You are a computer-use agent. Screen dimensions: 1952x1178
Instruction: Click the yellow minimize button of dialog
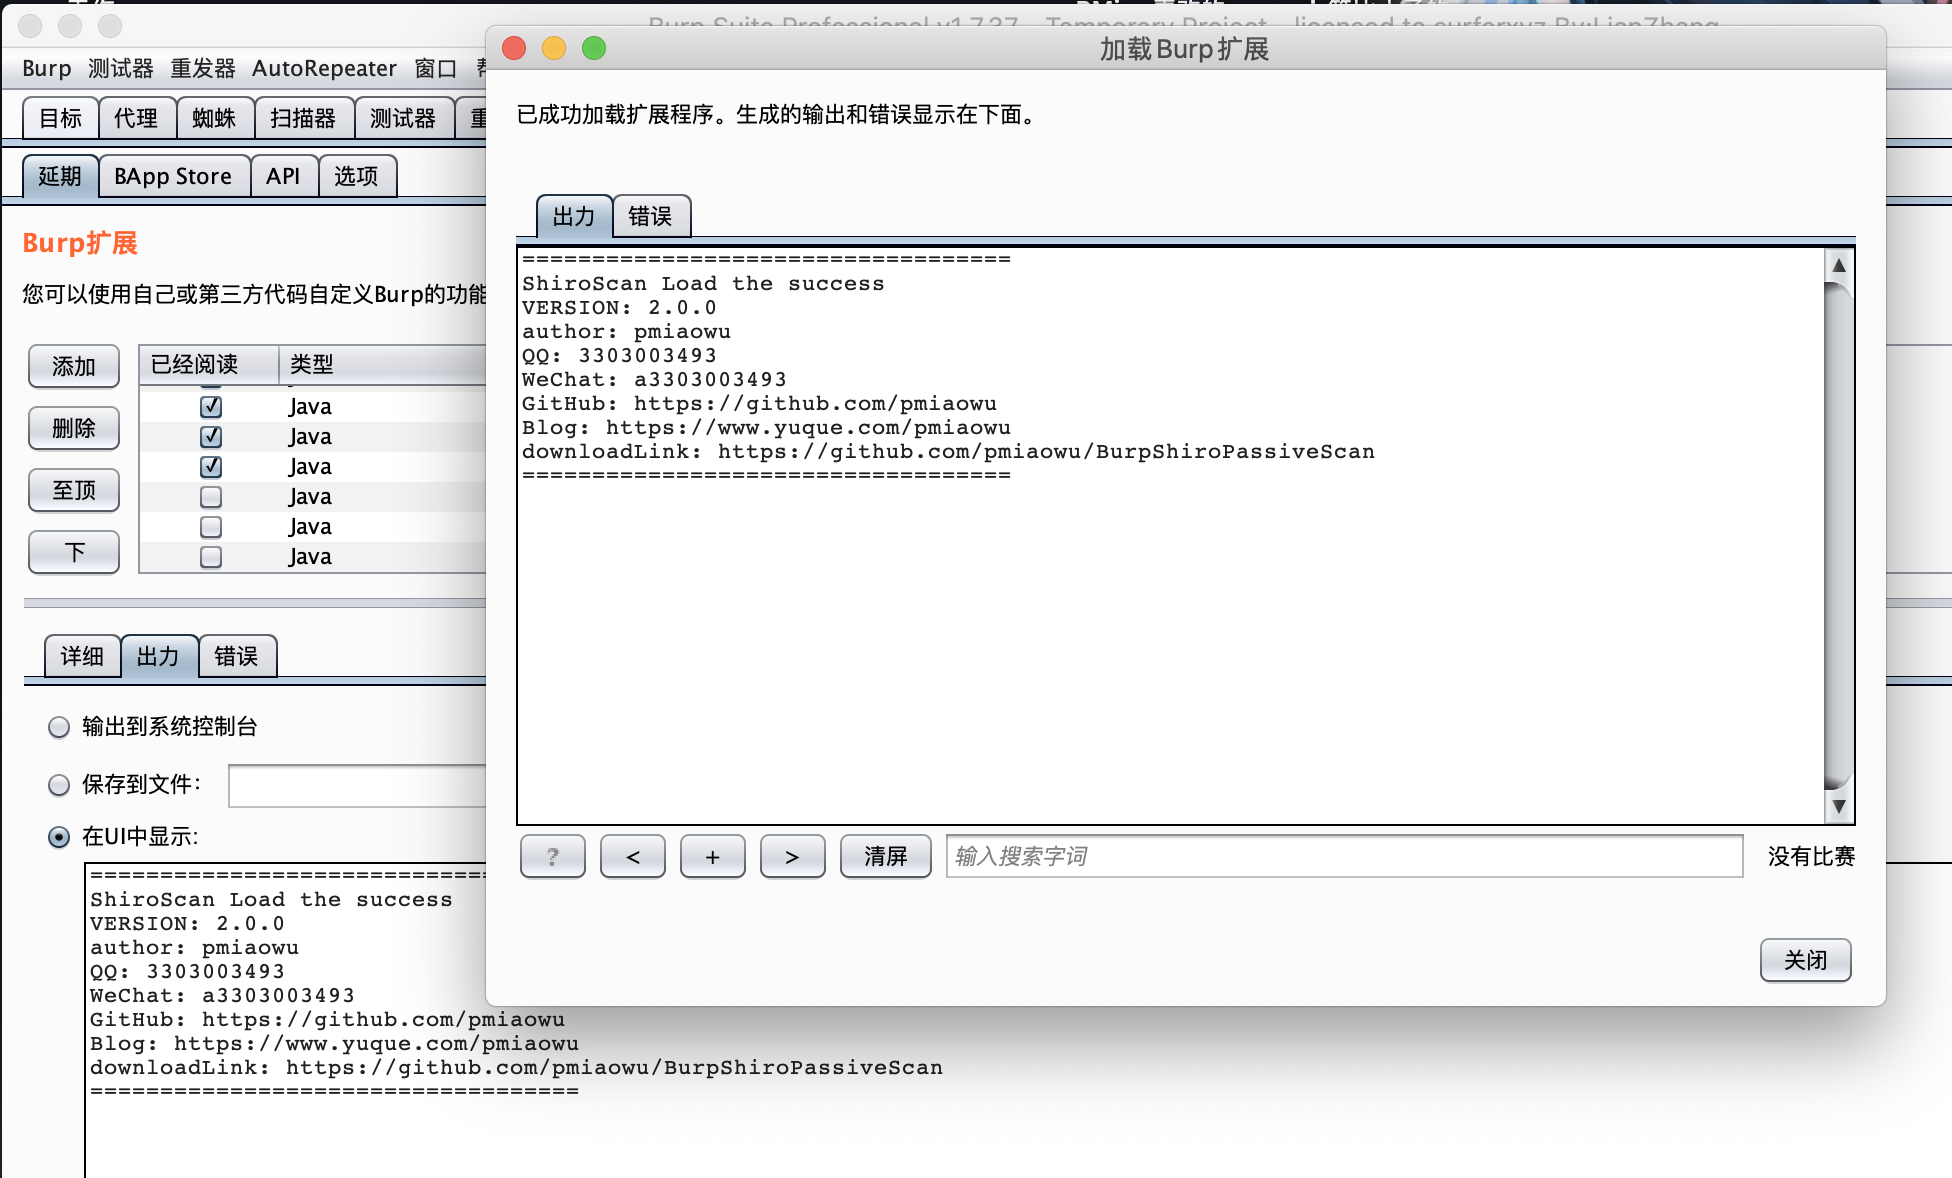coord(554,48)
